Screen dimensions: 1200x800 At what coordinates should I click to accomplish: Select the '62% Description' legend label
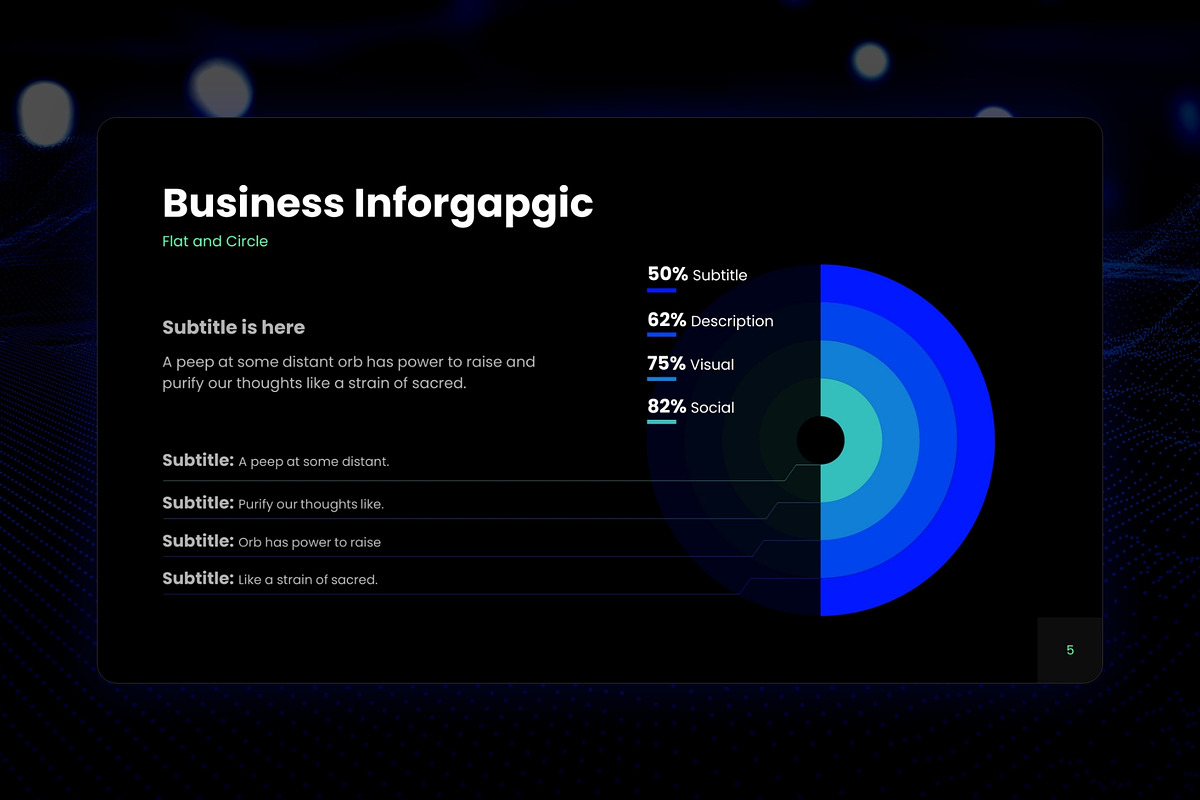[710, 320]
